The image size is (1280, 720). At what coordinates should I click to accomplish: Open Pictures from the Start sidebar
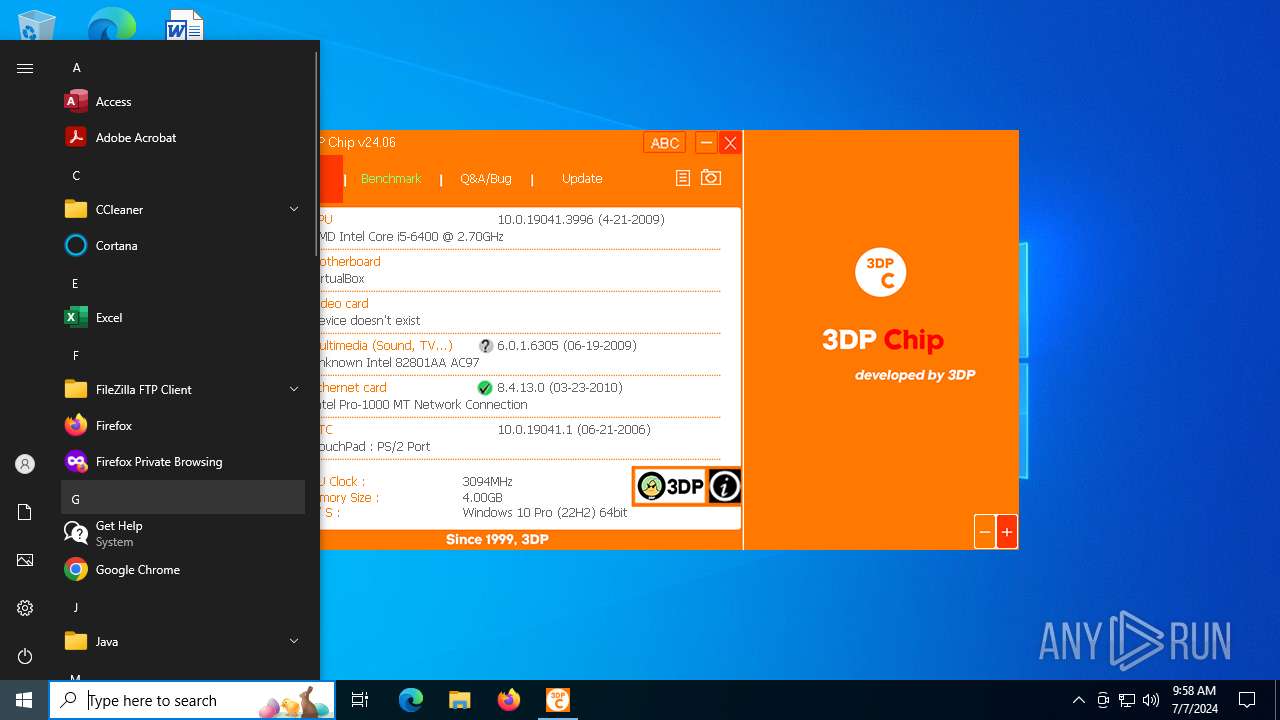point(25,560)
